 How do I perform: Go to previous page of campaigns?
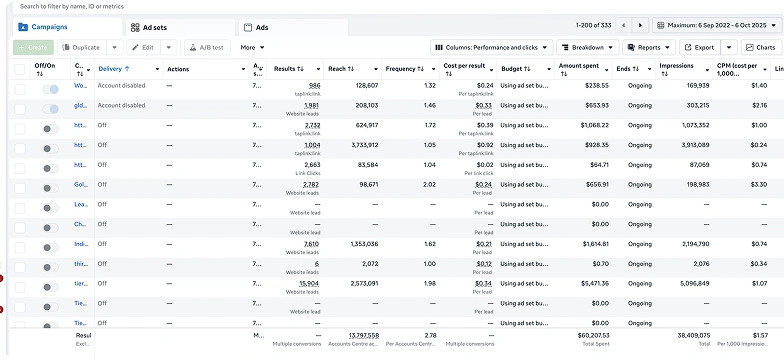click(623, 25)
